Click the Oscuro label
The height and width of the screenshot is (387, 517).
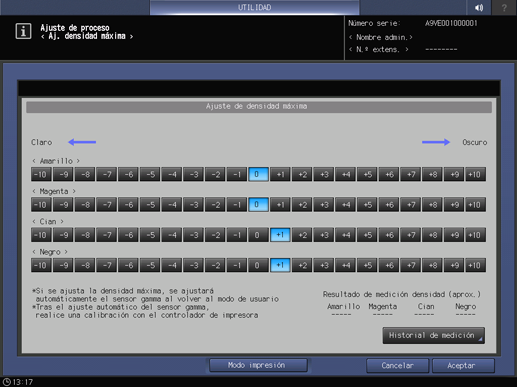coord(475,142)
